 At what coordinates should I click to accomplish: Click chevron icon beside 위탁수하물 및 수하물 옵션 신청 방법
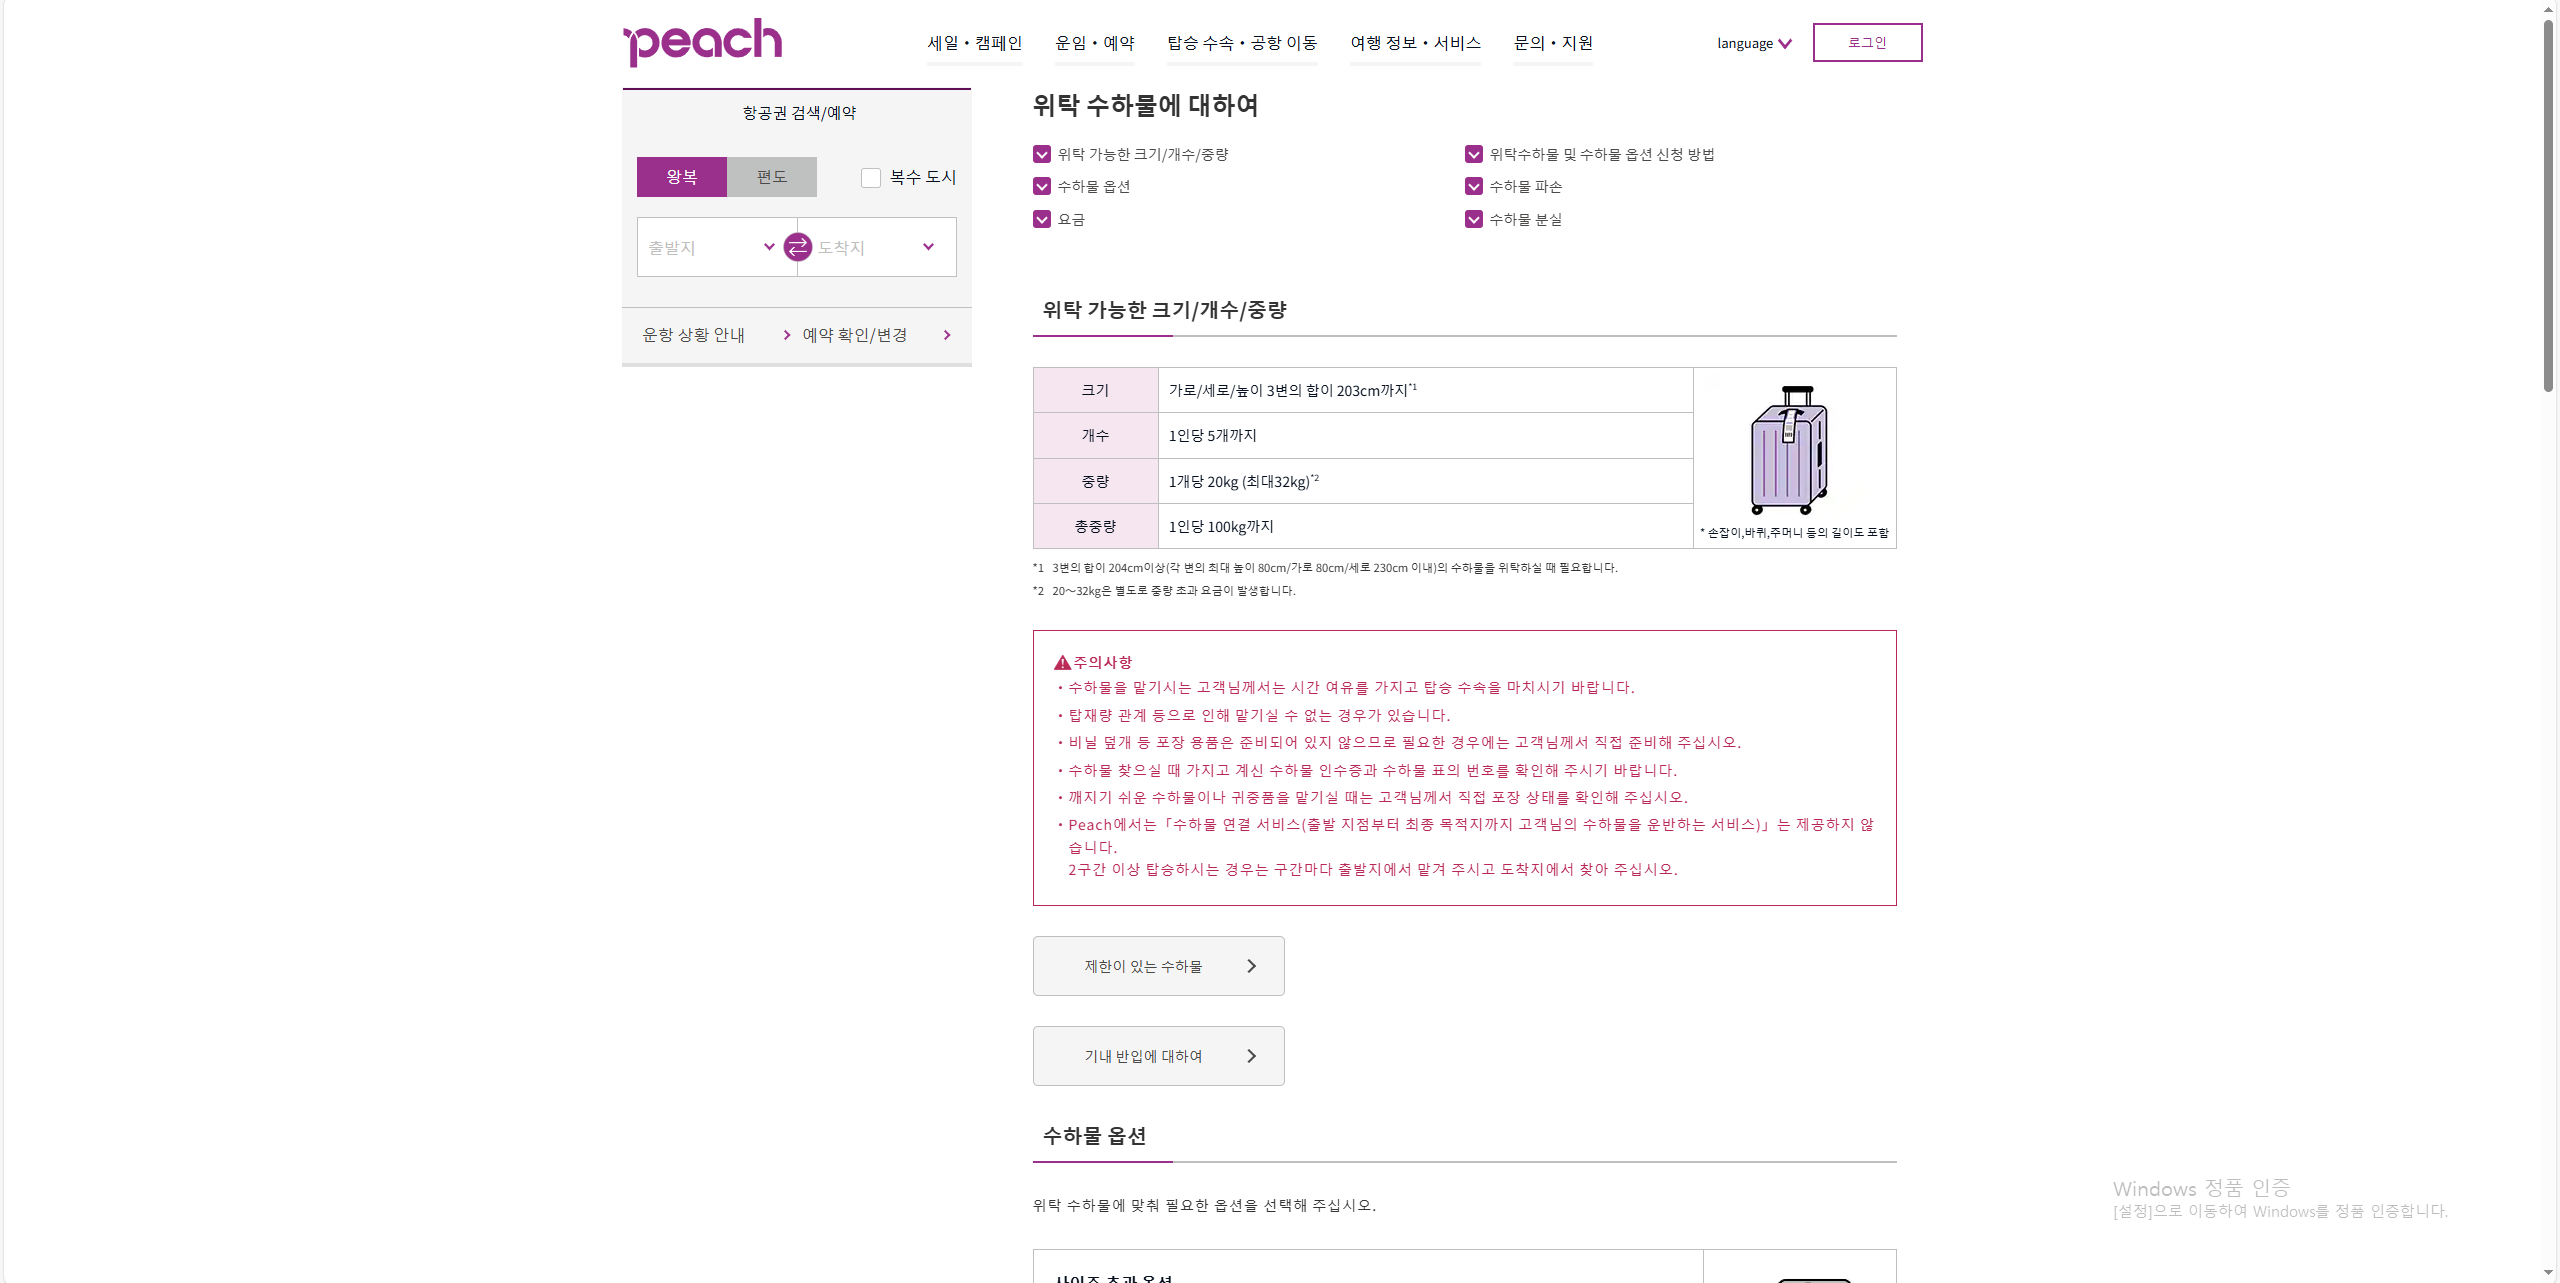click(x=1474, y=154)
